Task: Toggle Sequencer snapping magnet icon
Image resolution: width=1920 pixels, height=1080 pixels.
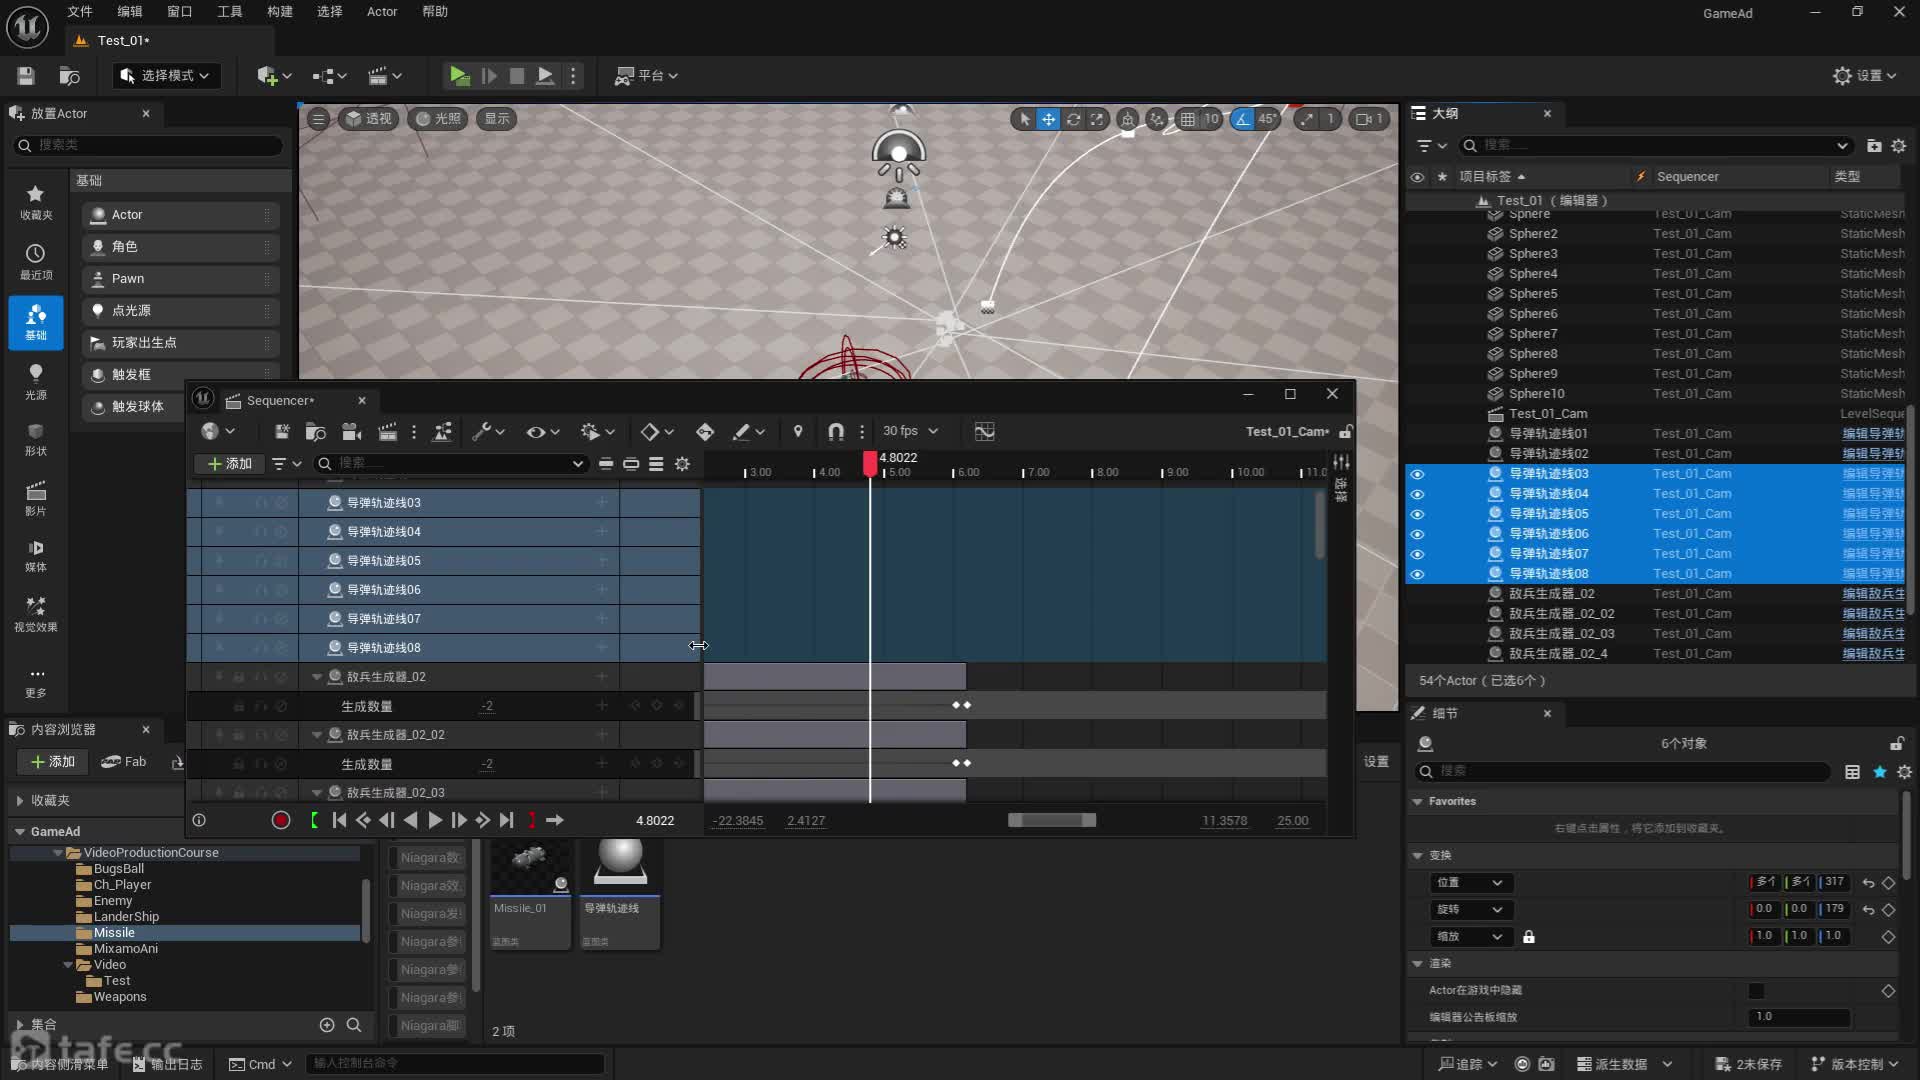Action: (x=836, y=431)
